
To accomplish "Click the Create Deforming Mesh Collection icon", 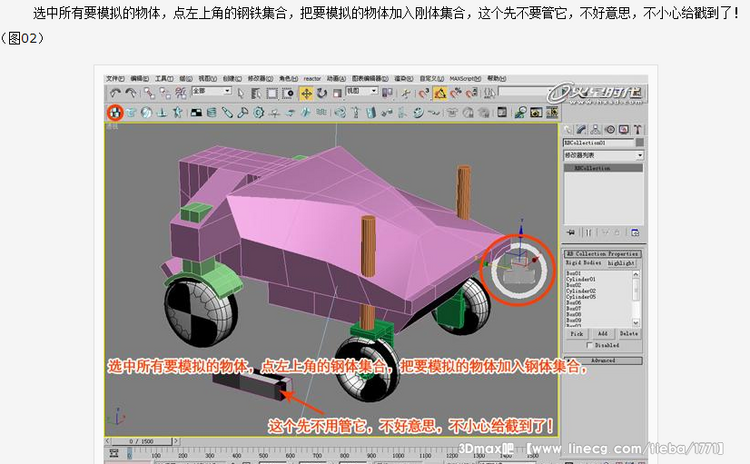I will click(x=177, y=113).
